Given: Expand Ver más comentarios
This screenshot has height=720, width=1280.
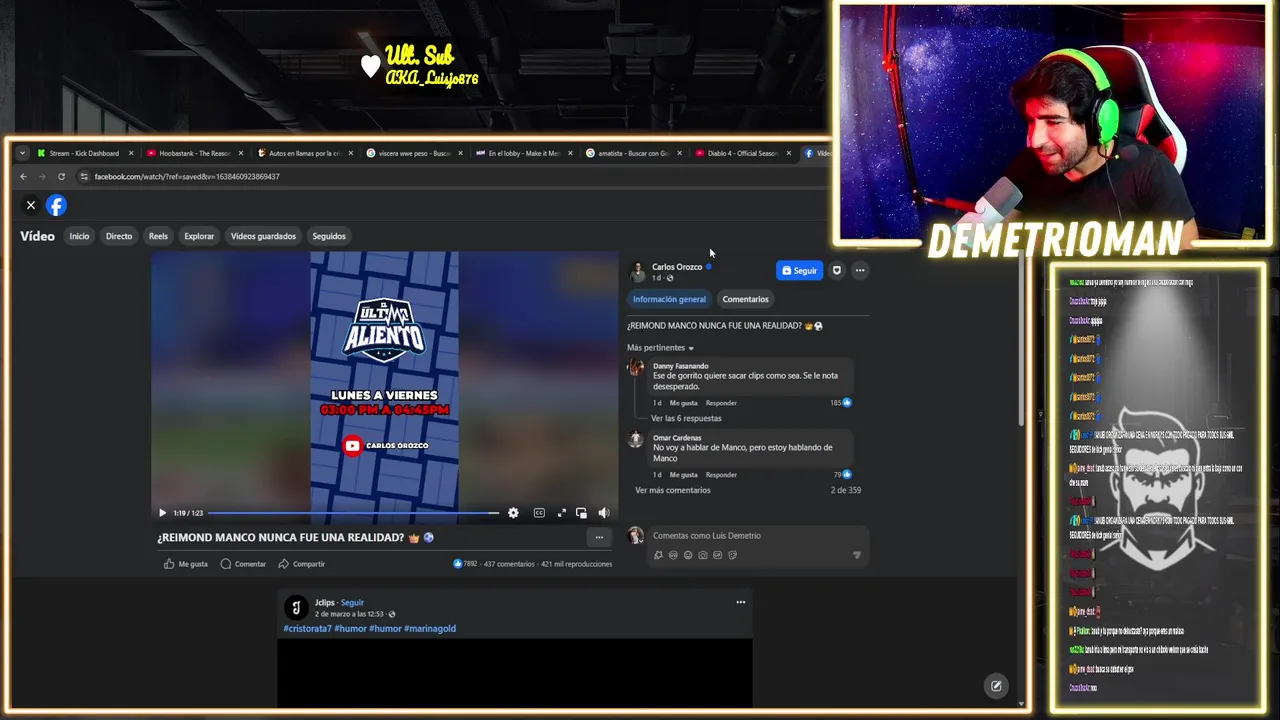Looking at the screenshot, I should tap(673, 490).
